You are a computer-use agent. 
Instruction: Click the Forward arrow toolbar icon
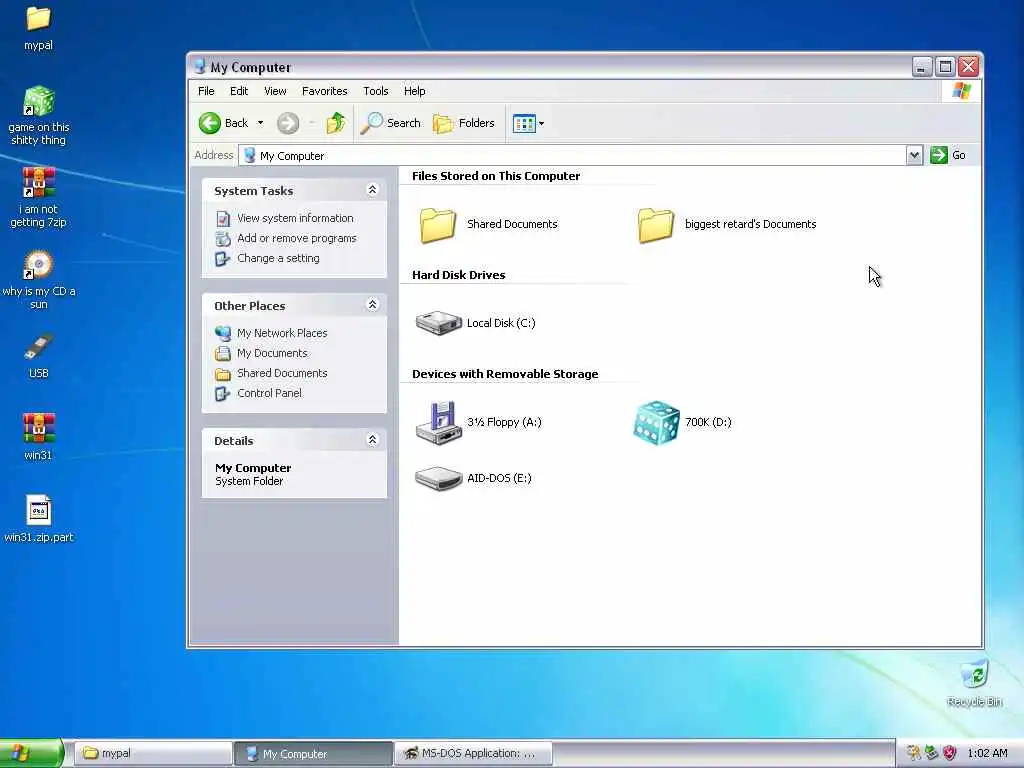tap(287, 123)
